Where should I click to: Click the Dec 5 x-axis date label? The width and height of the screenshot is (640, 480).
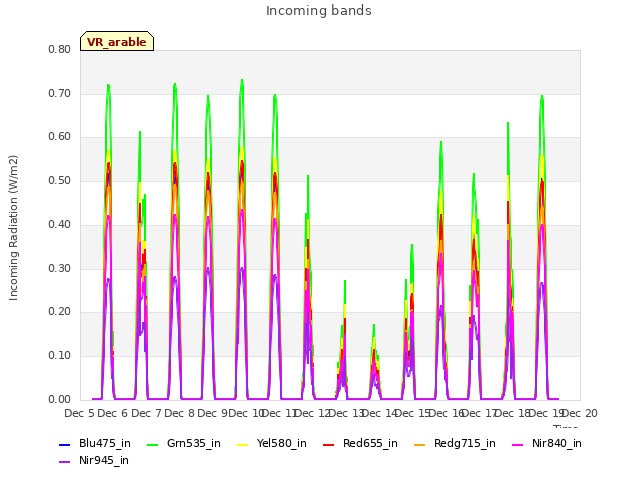(x=79, y=413)
